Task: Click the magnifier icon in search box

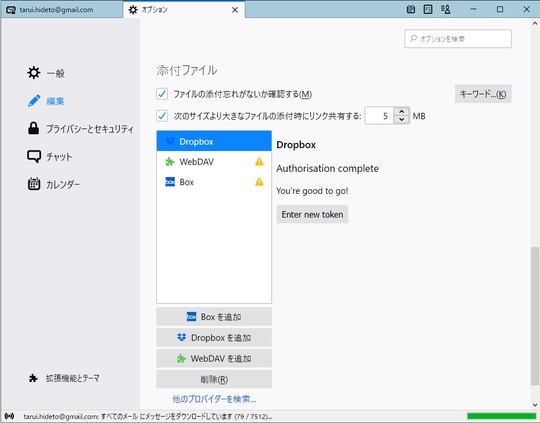Action: pyautogui.click(x=413, y=38)
